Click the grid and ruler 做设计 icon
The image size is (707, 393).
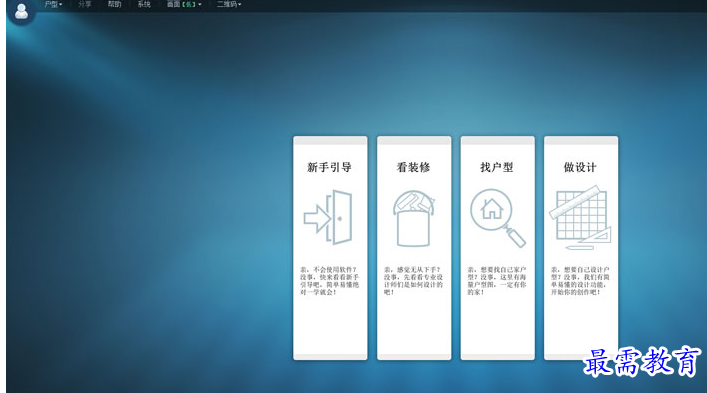[580, 218]
